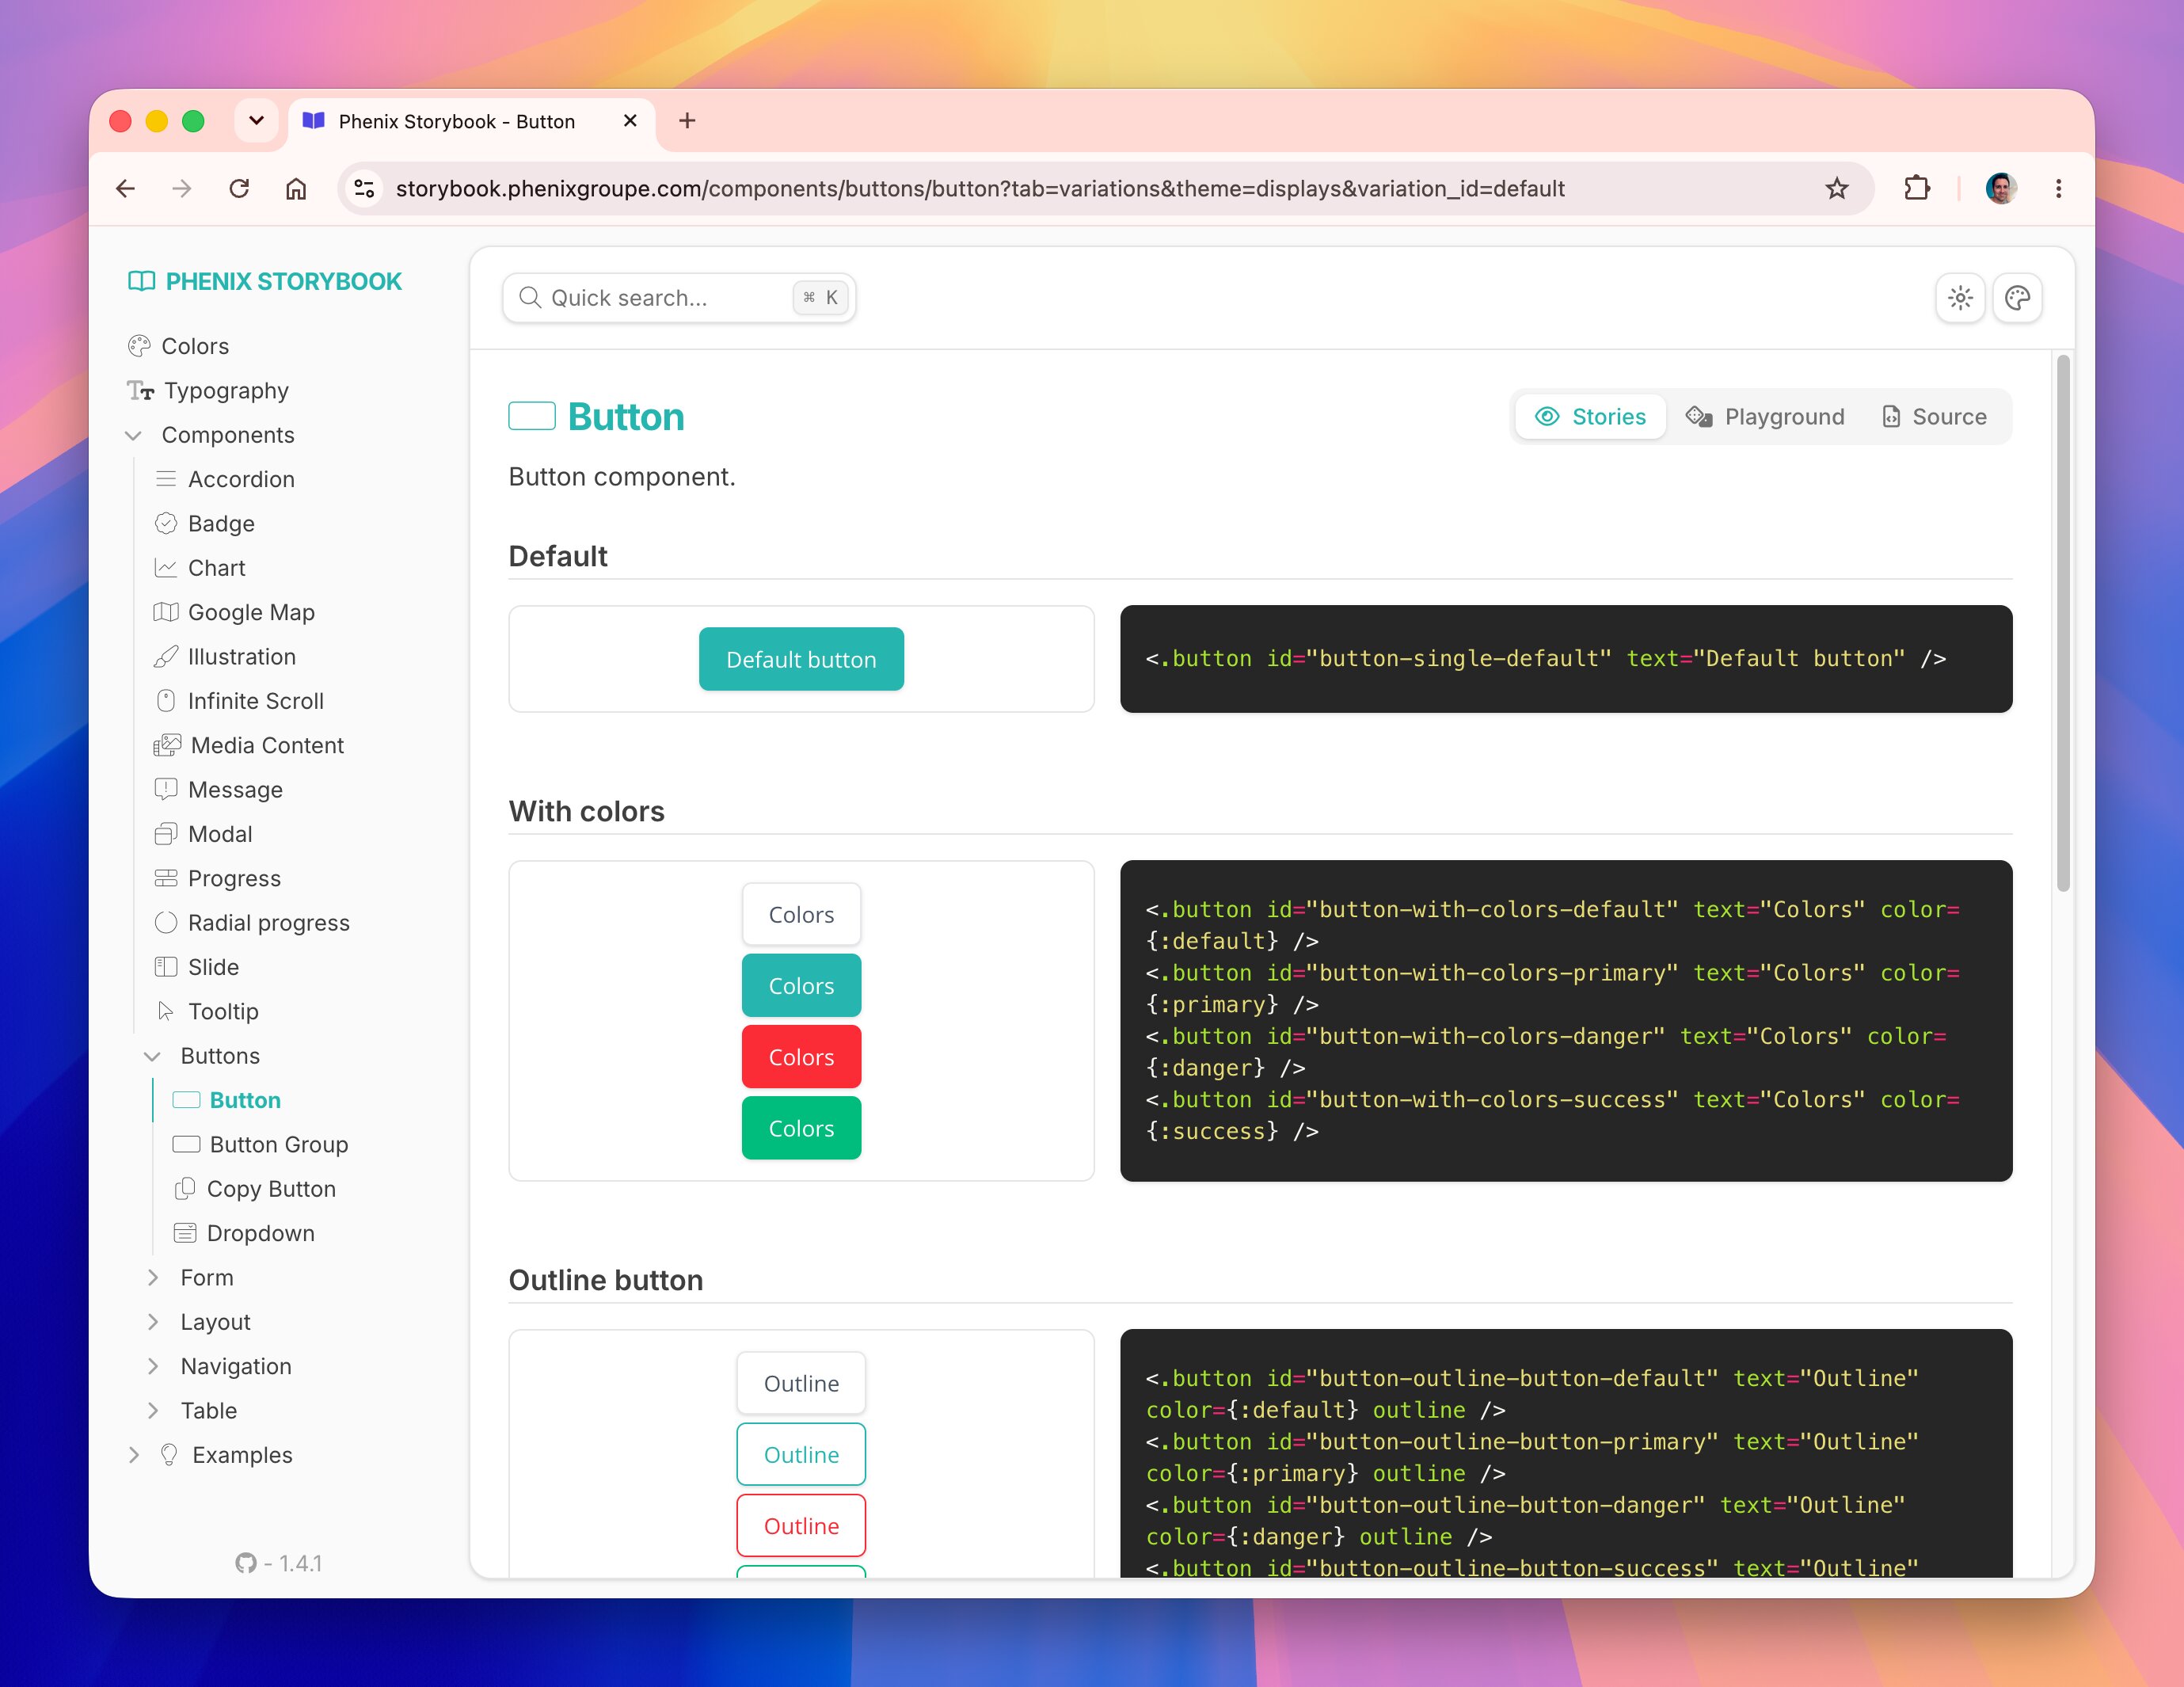Reload the page in browser
Screen dimensions: 2184x1687
(x=239, y=188)
